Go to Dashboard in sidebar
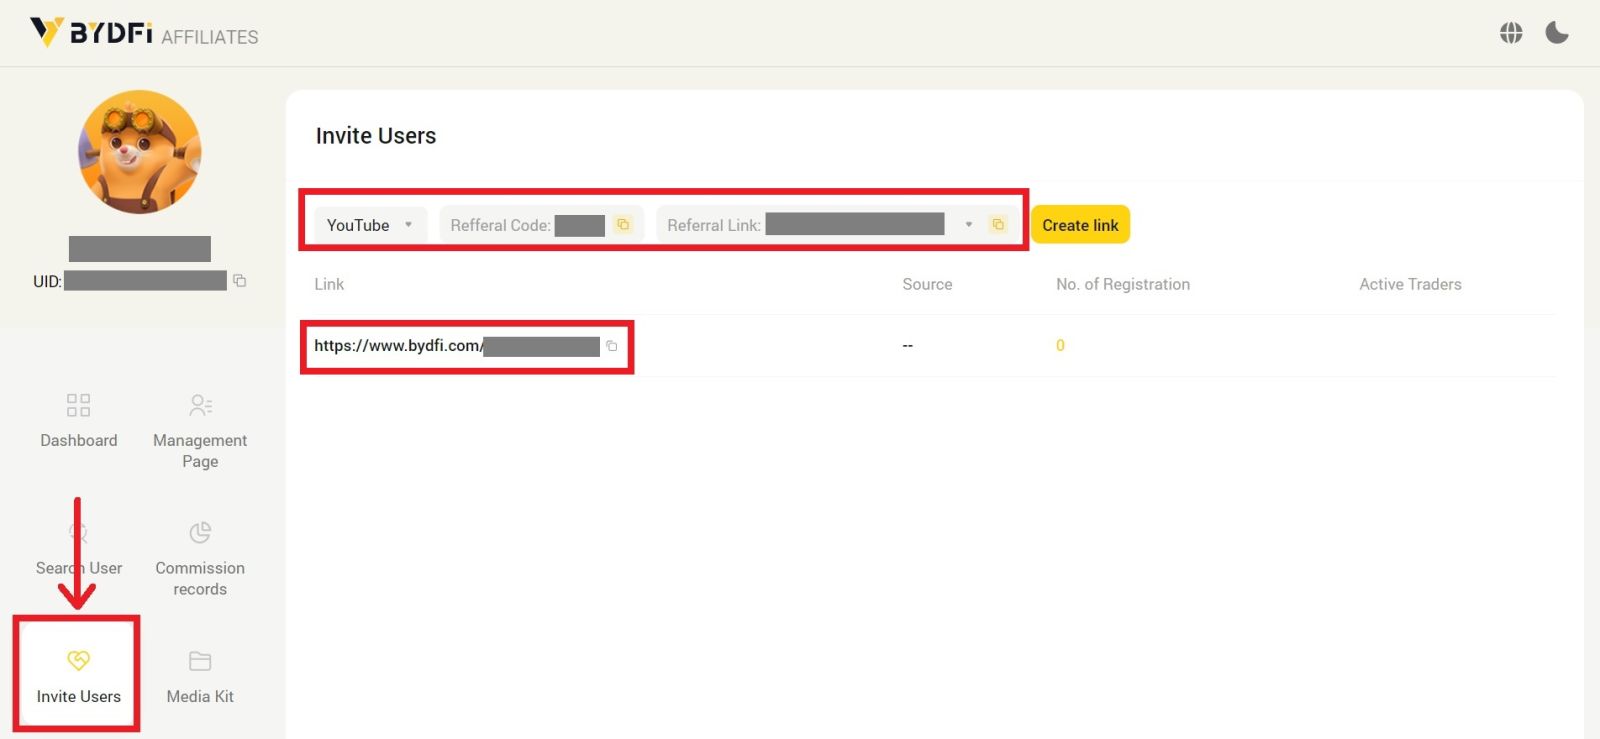Screen dimensions: 1600x739 (x=78, y=420)
